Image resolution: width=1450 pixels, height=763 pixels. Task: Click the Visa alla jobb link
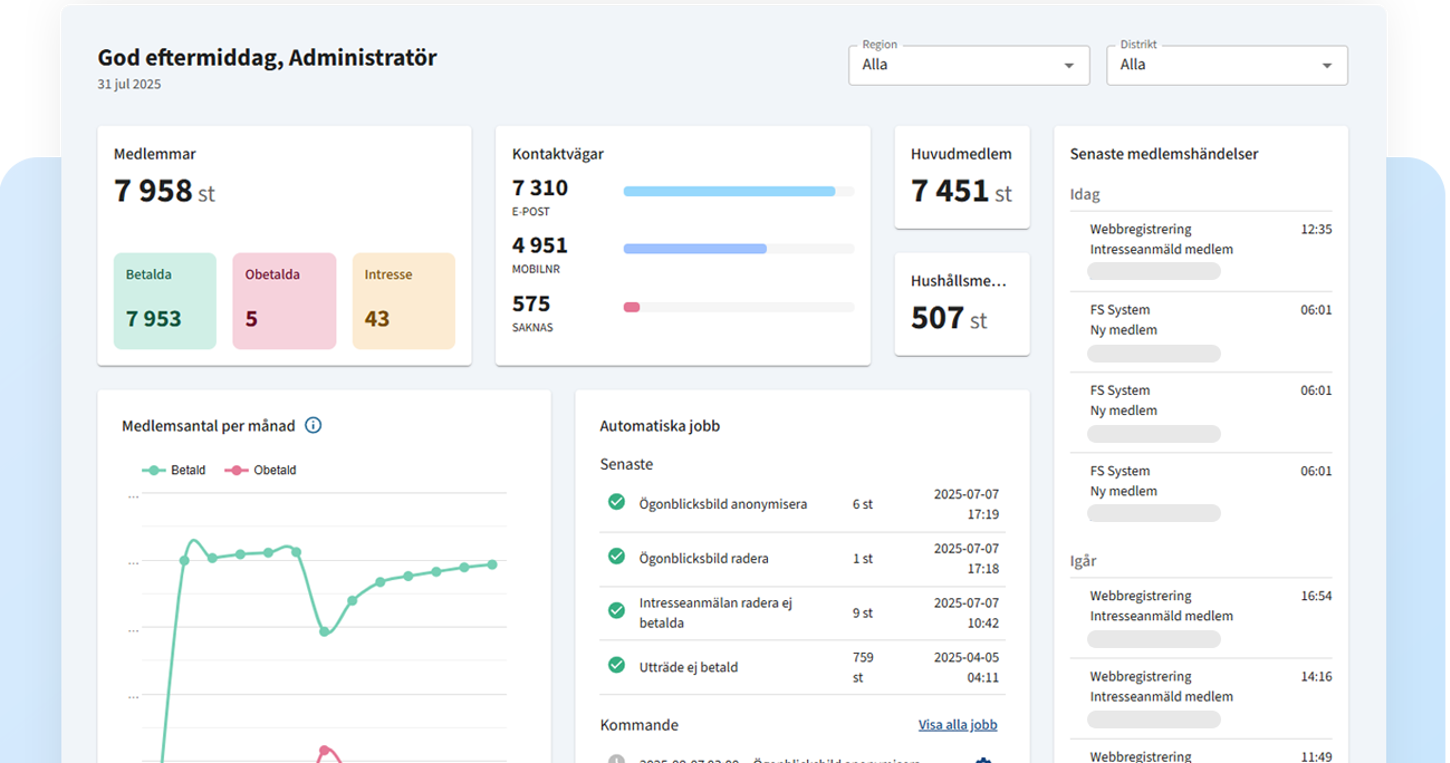click(957, 725)
